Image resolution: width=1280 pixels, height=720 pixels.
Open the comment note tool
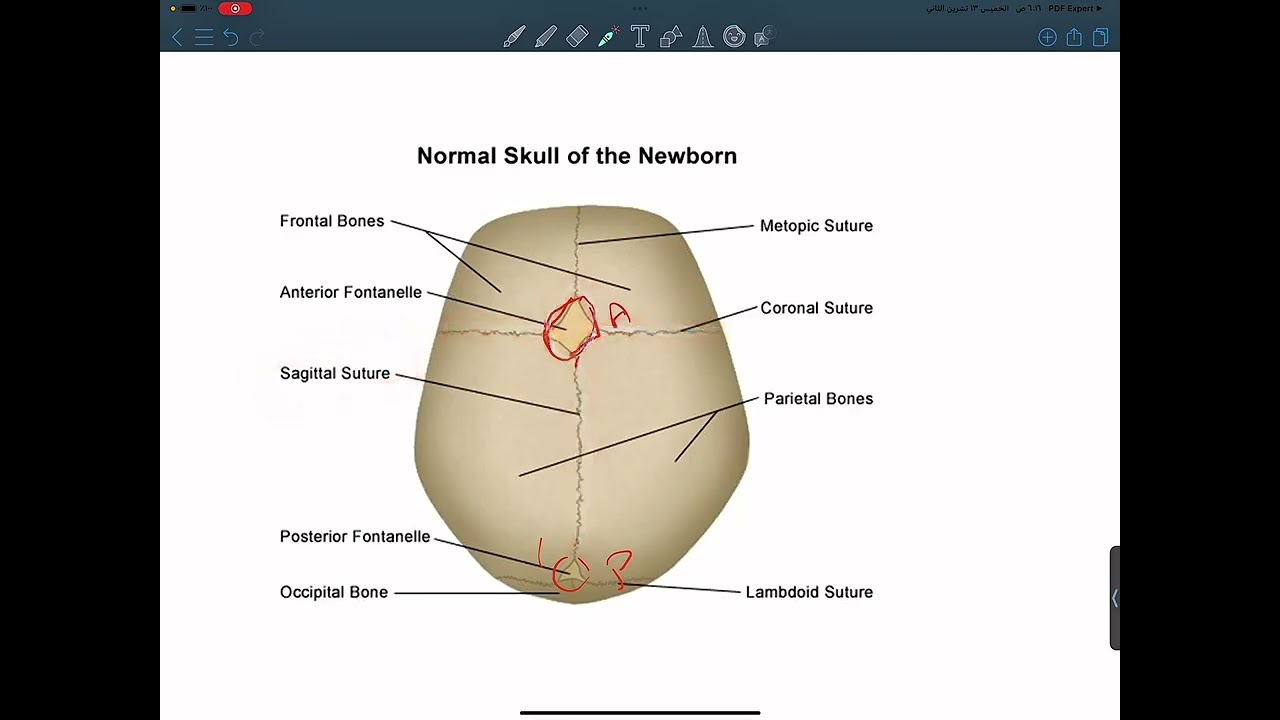pos(764,37)
